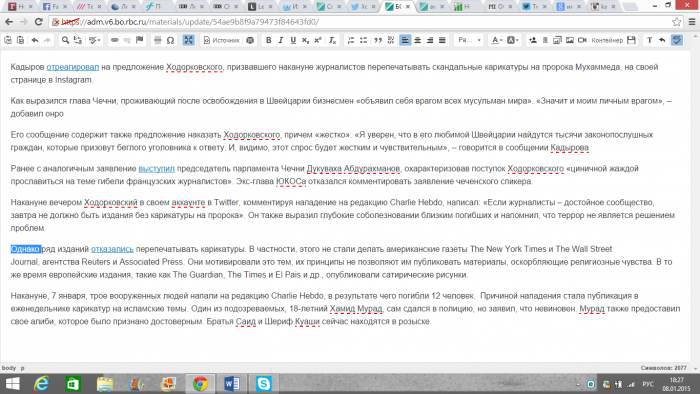Open the background color dropdown

(x=513, y=40)
